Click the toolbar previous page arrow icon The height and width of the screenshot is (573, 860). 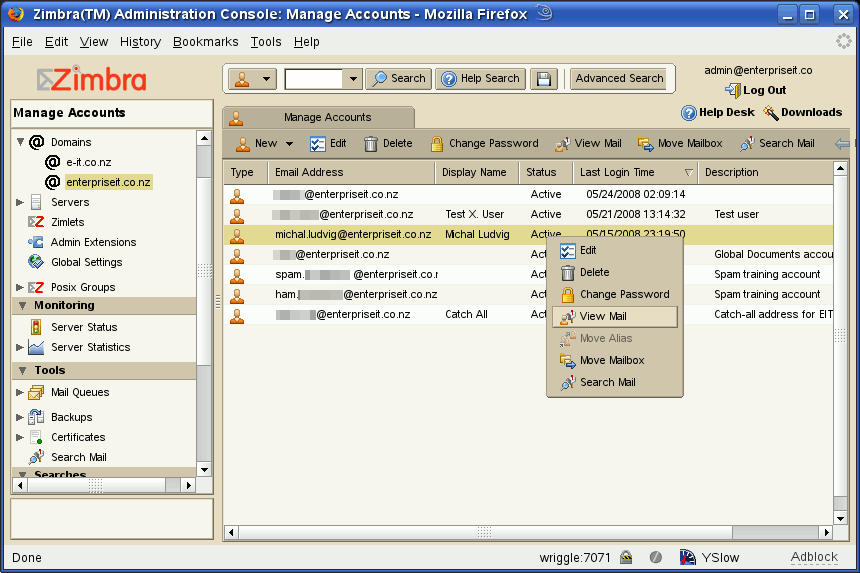coord(842,144)
